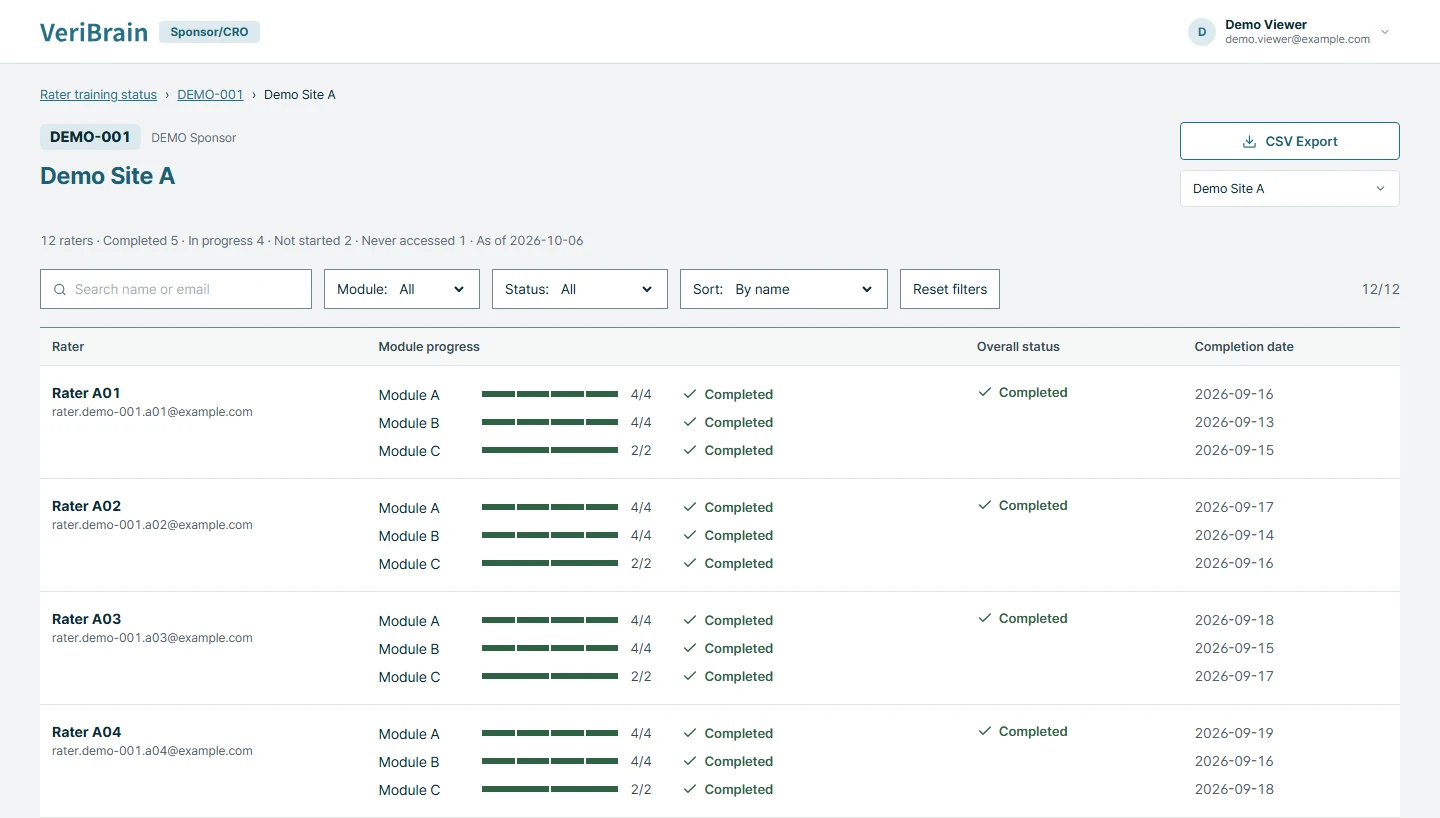The image size is (1440, 818).
Task: Click completion date 2026-09-19
Action: click(x=1234, y=733)
